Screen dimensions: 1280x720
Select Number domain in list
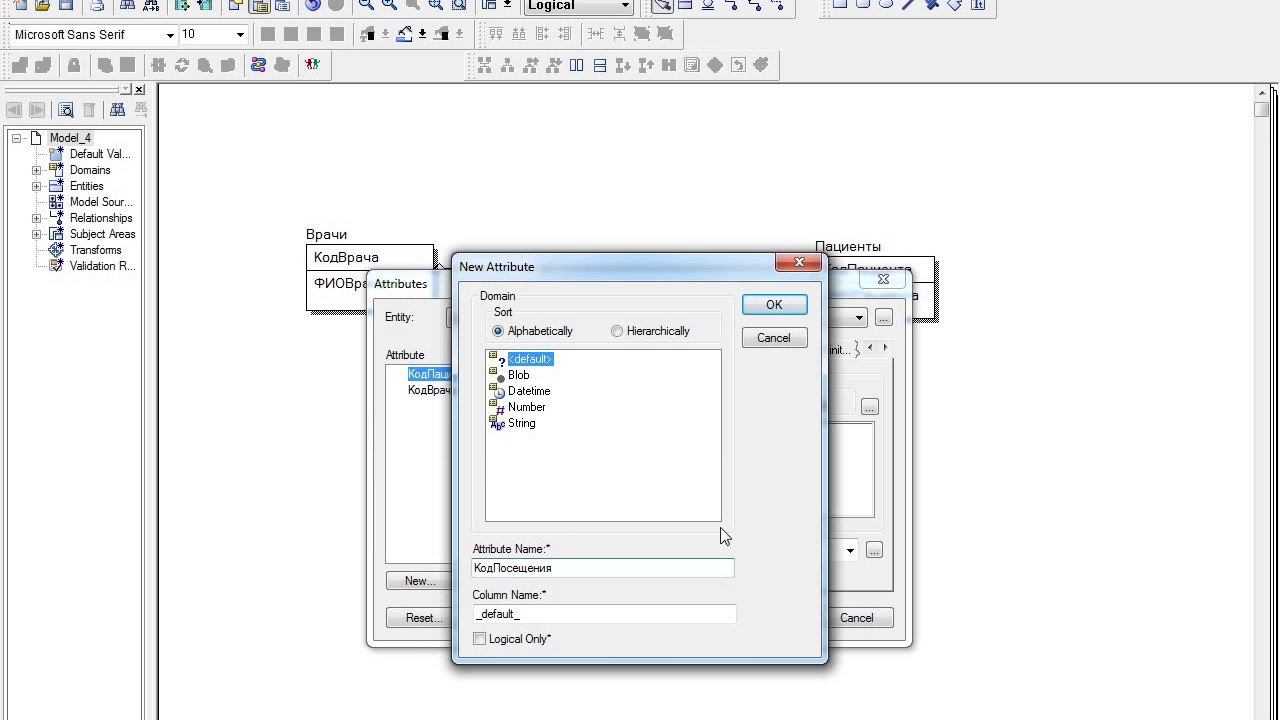click(526, 407)
